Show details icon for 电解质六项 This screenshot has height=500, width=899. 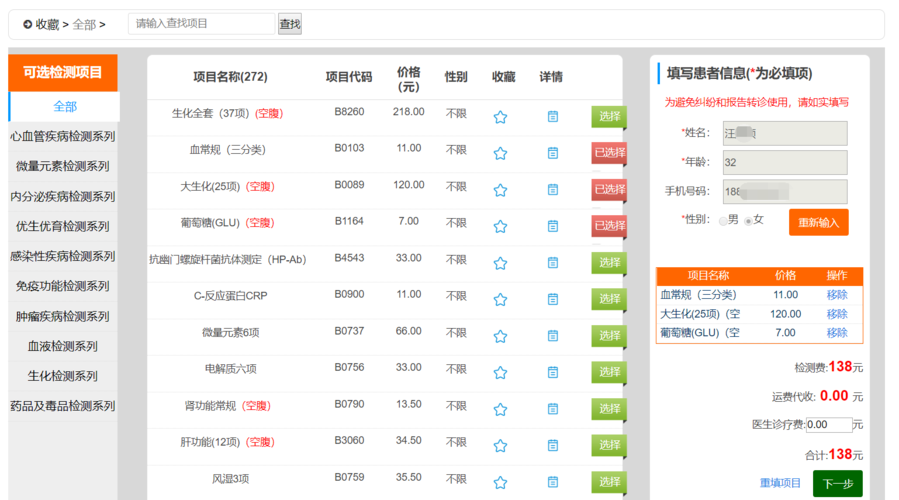553,372
